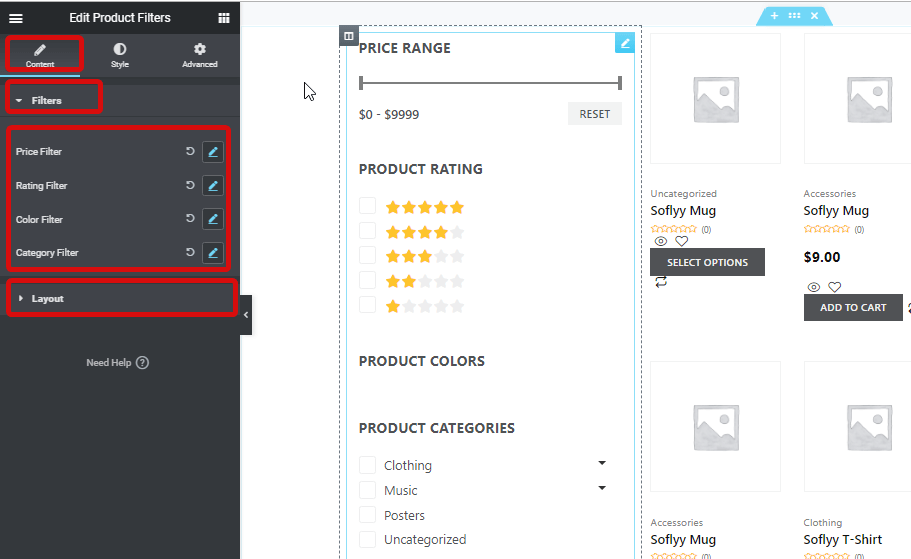Click the ADD TO CART button
The width and height of the screenshot is (911, 559).
pos(853,307)
